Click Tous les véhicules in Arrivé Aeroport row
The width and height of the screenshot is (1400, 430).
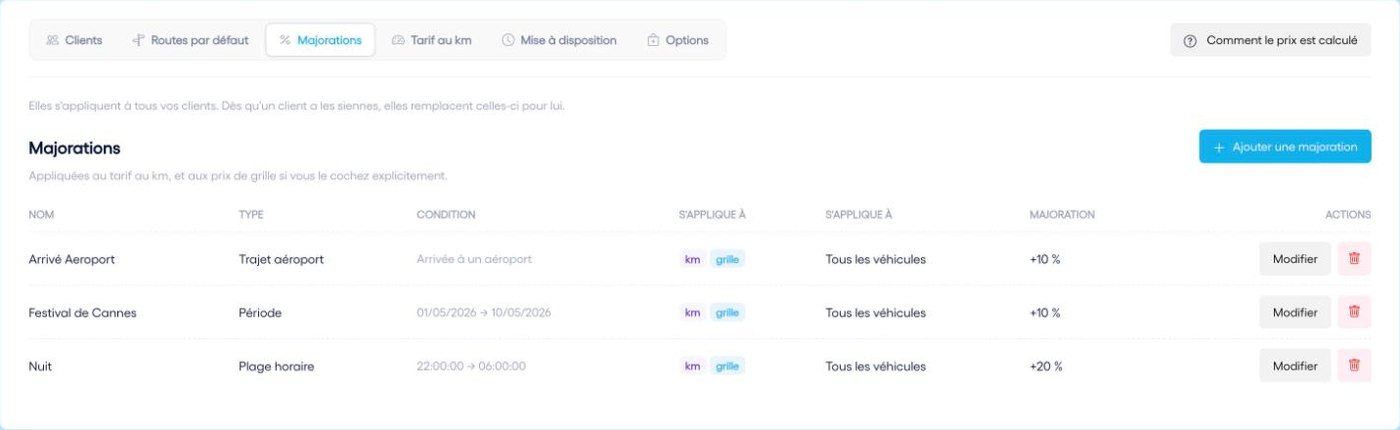876,259
